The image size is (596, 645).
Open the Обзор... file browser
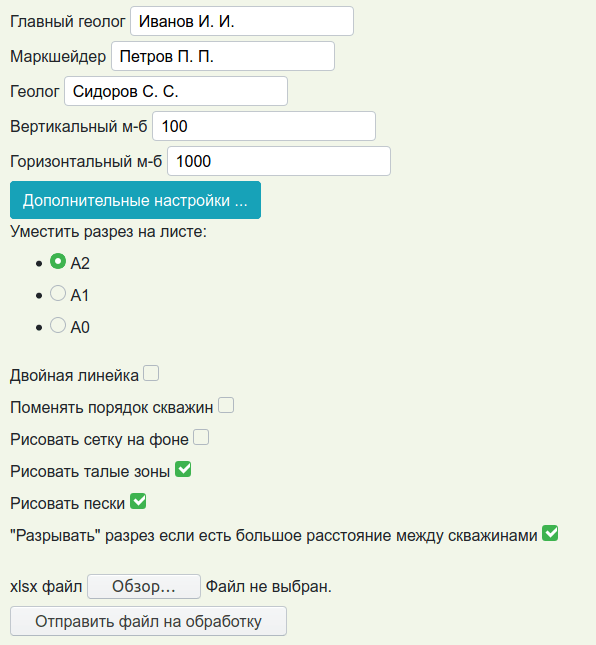144,587
